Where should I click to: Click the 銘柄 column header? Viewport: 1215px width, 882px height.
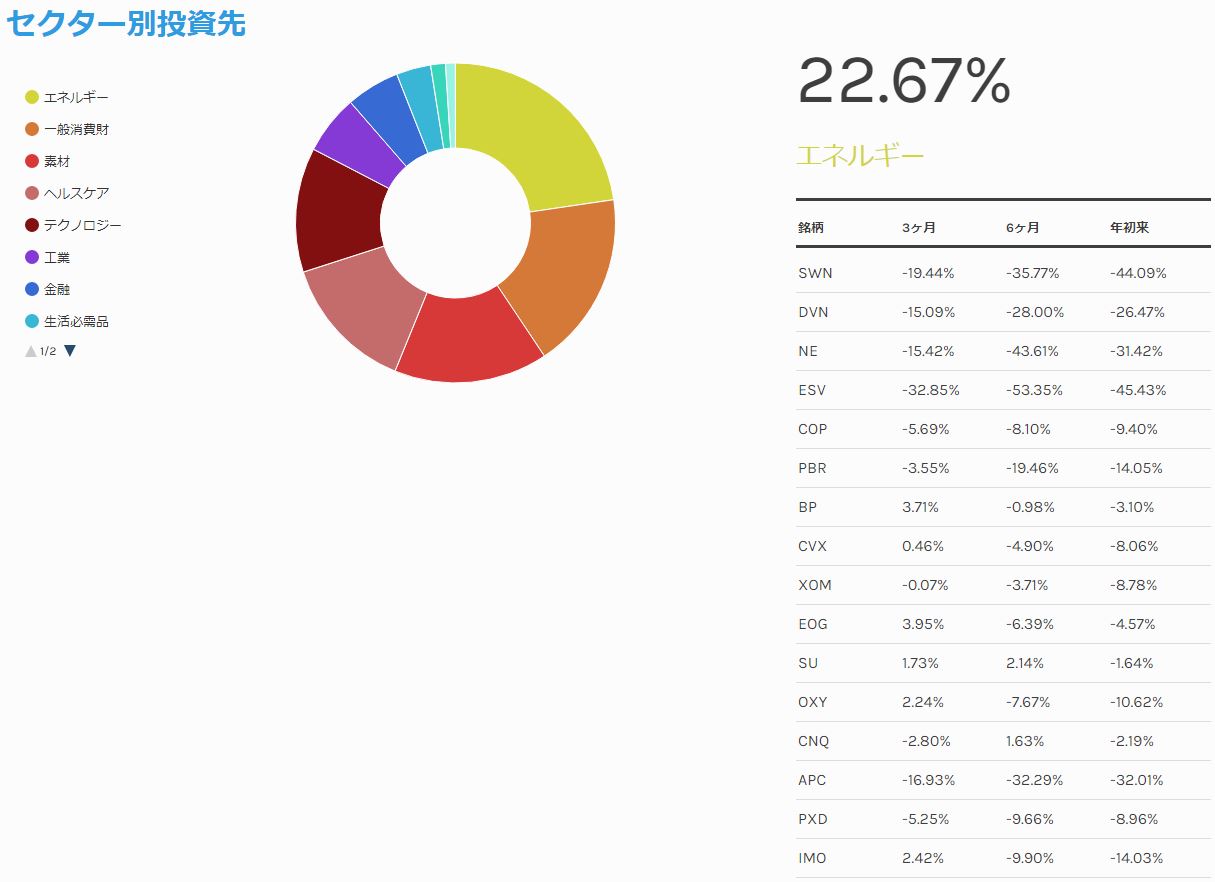click(811, 227)
